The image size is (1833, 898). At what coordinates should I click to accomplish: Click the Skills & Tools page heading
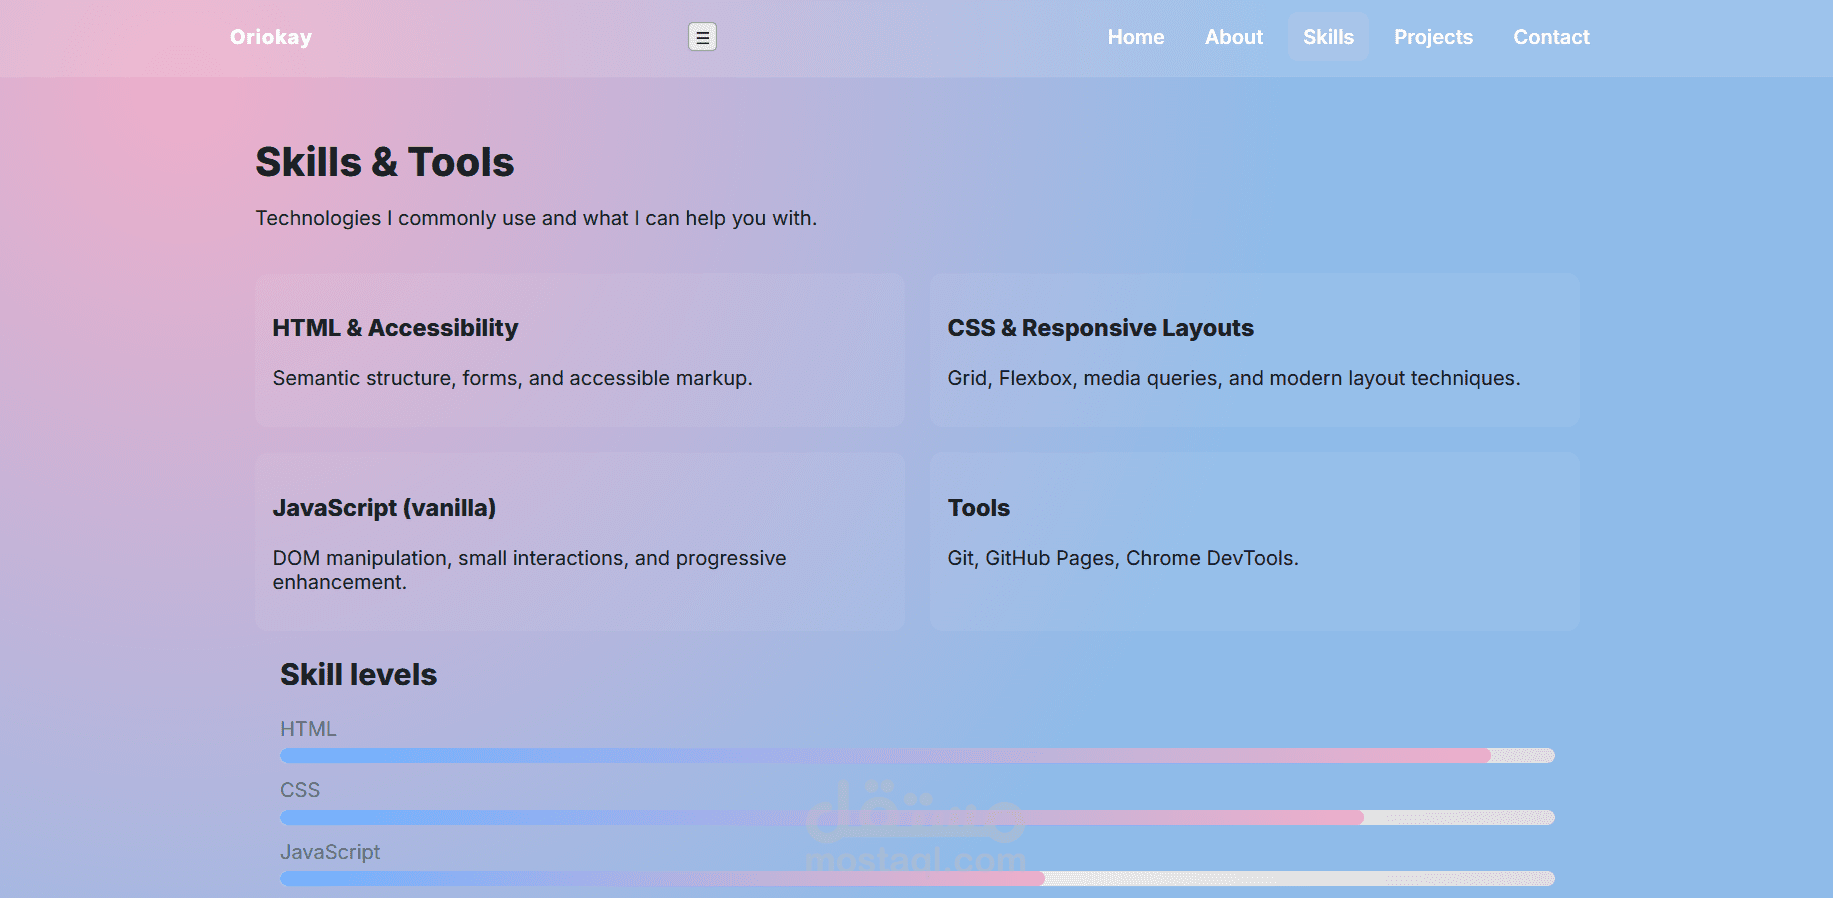[x=385, y=162]
